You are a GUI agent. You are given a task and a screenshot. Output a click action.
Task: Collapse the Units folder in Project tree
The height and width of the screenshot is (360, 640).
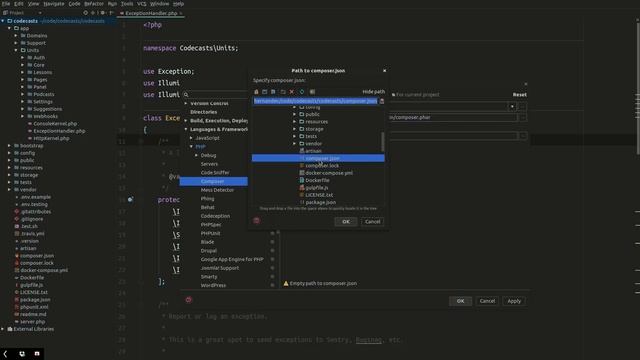tap(16, 50)
